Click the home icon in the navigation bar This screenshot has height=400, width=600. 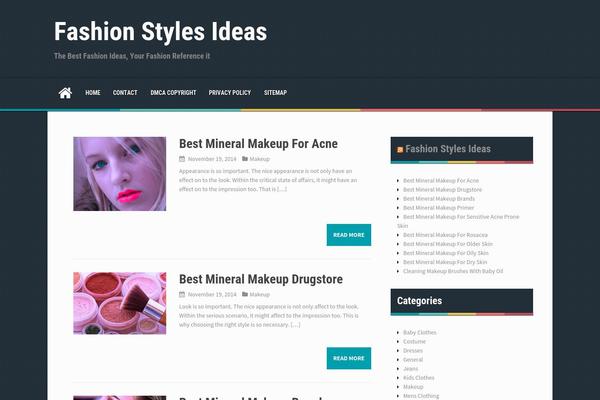tap(65, 93)
